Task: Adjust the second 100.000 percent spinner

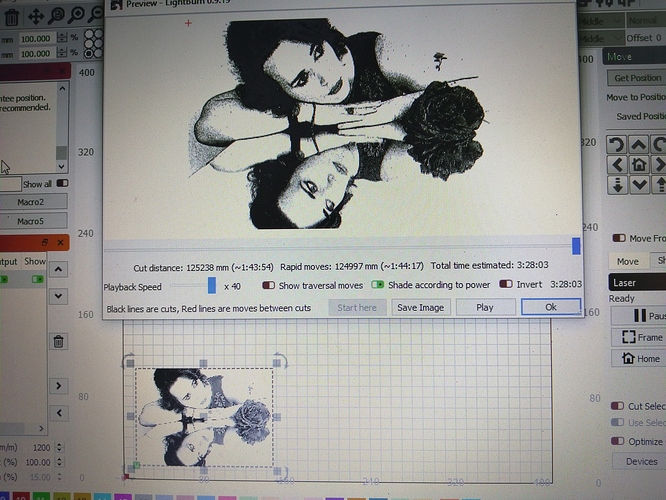Action: point(62,53)
